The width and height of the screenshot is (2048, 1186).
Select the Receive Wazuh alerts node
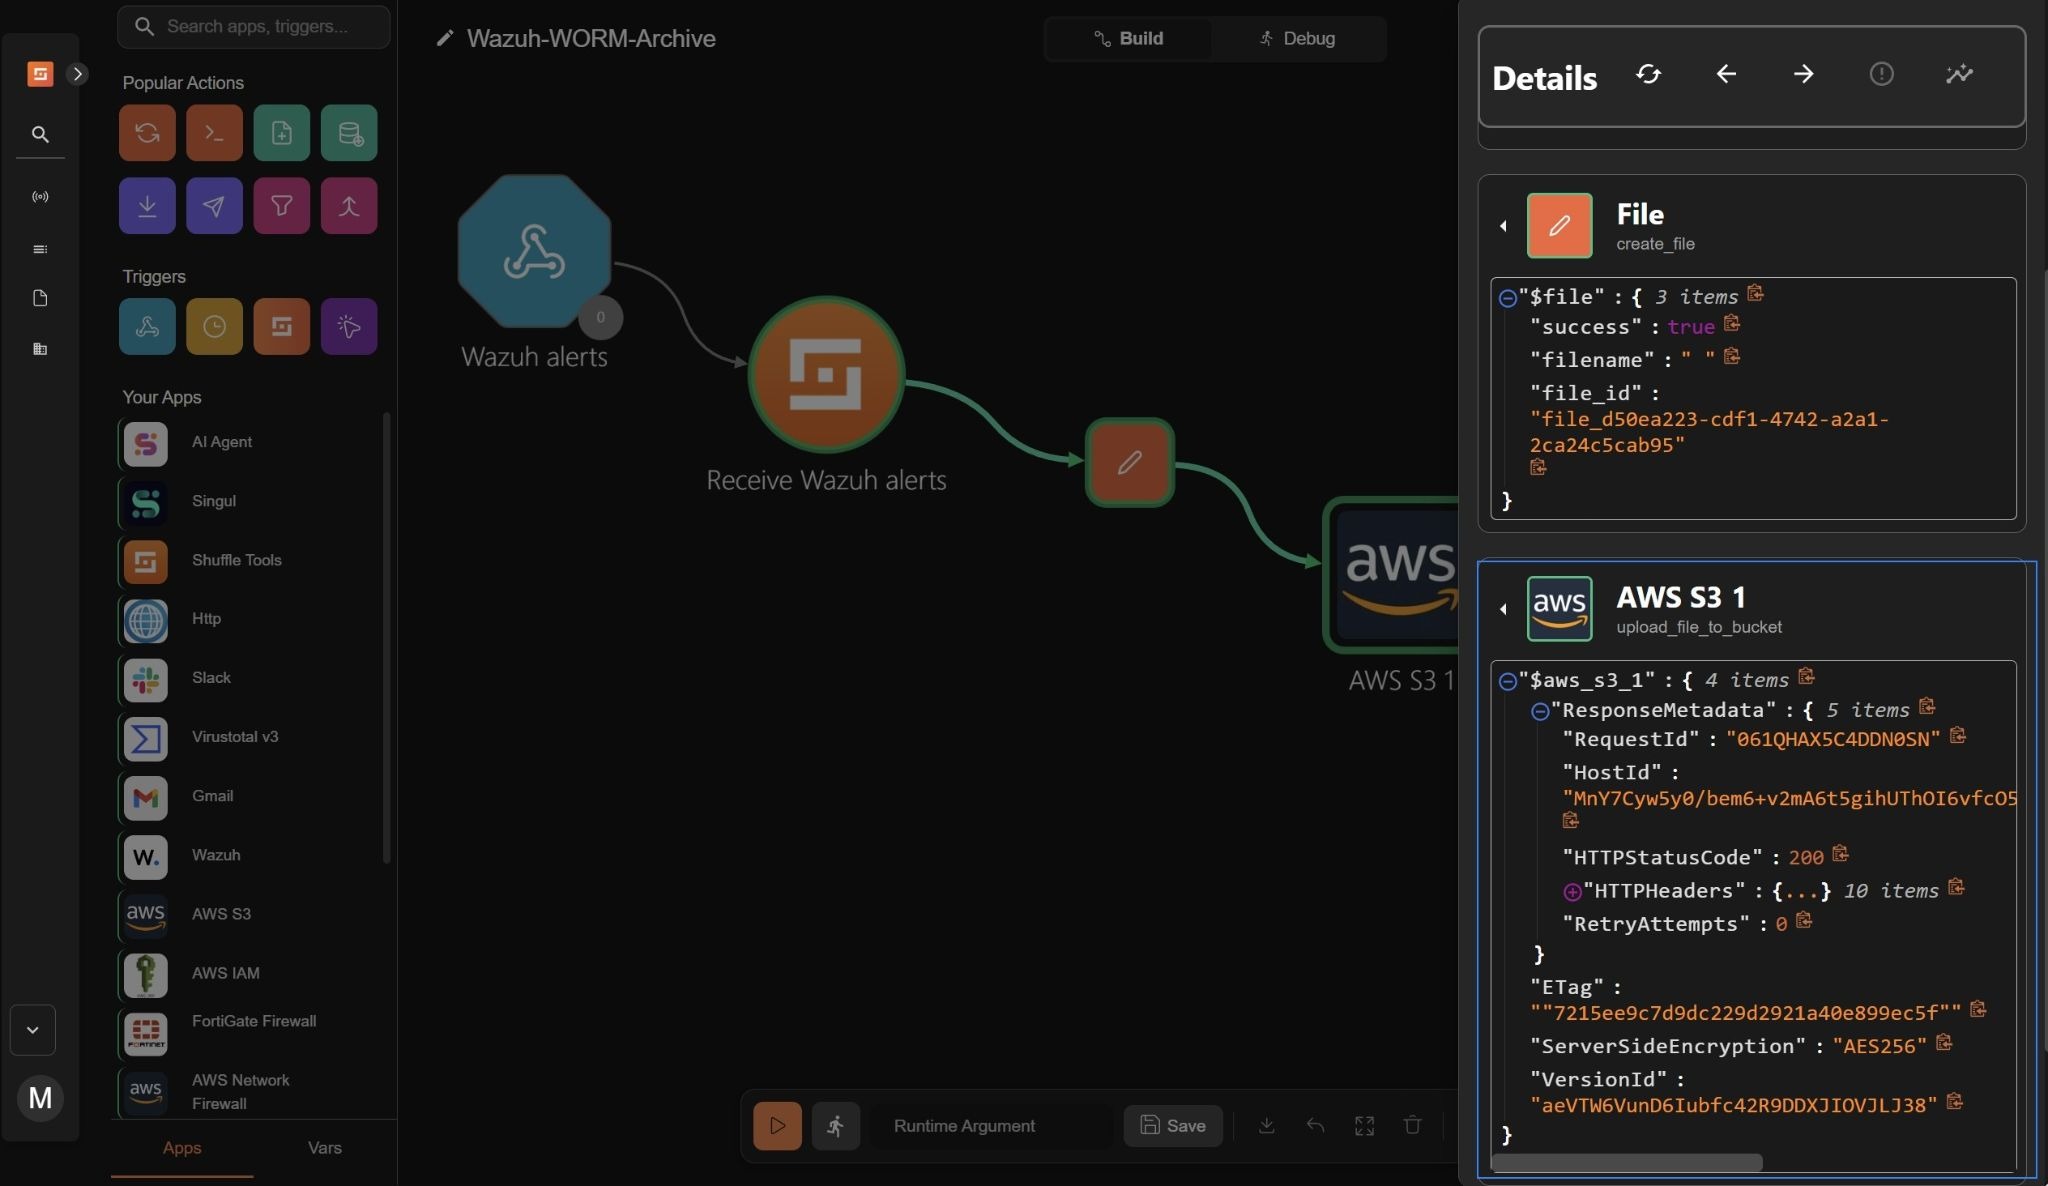826,375
